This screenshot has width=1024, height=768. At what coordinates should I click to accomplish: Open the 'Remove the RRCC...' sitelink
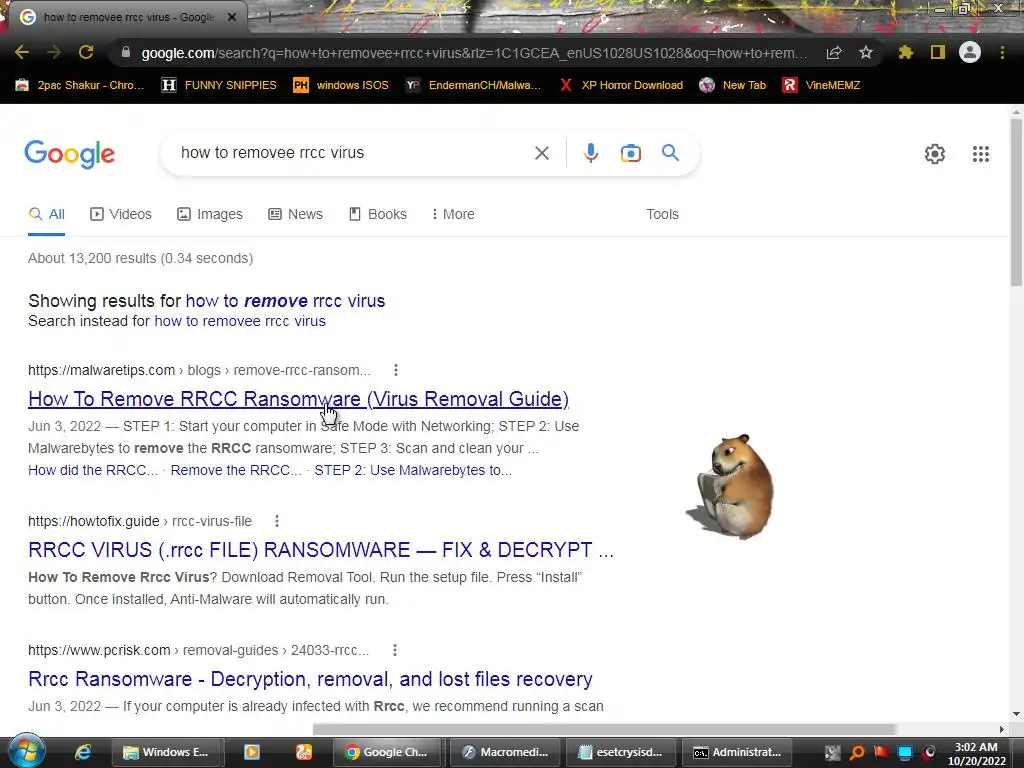pyautogui.click(x=236, y=470)
